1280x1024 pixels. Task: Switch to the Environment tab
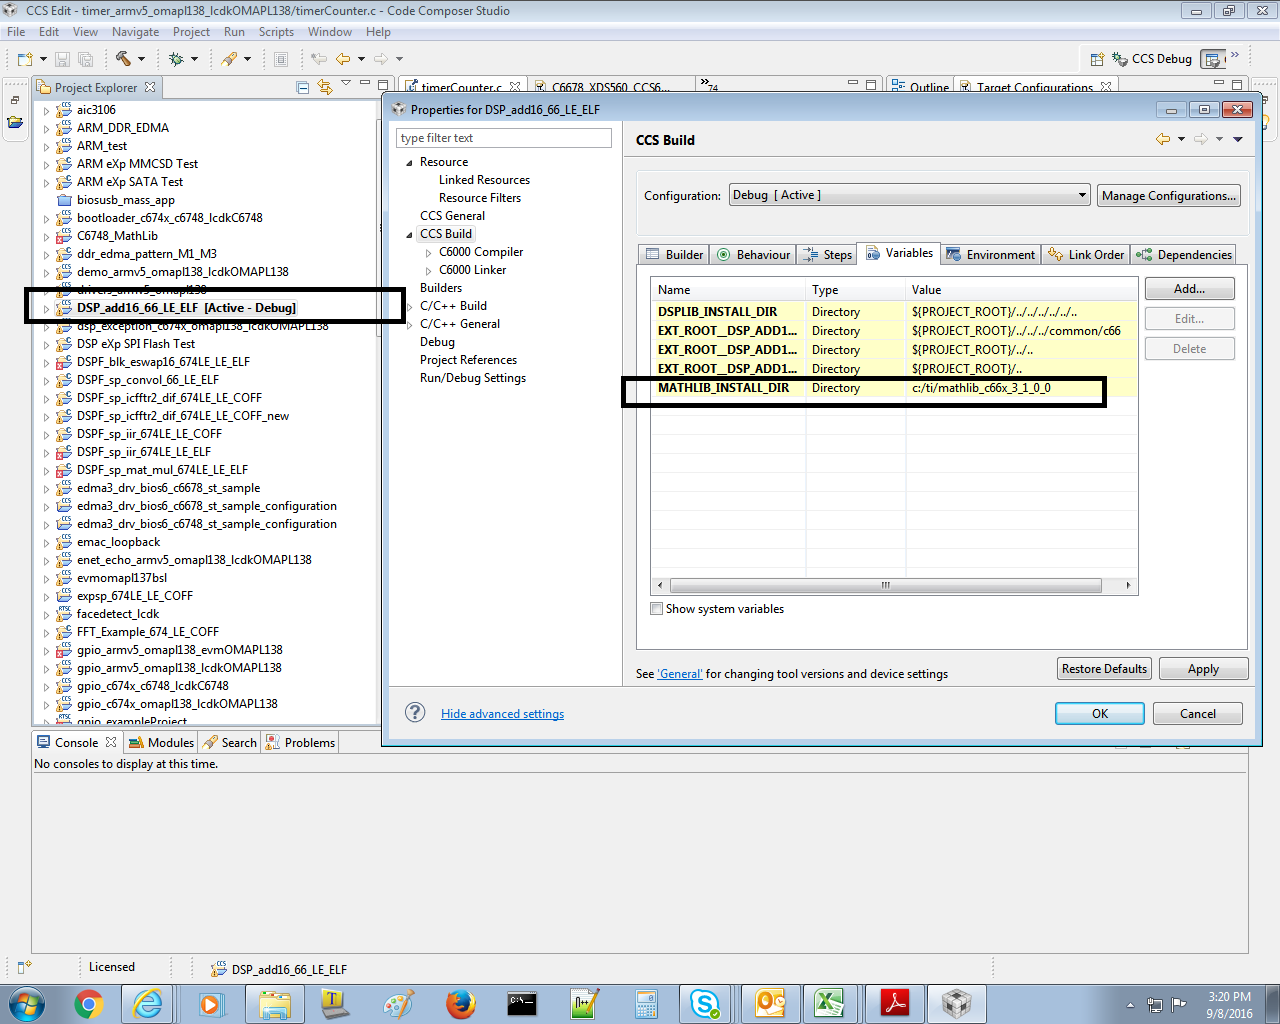[x=990, y=254]
